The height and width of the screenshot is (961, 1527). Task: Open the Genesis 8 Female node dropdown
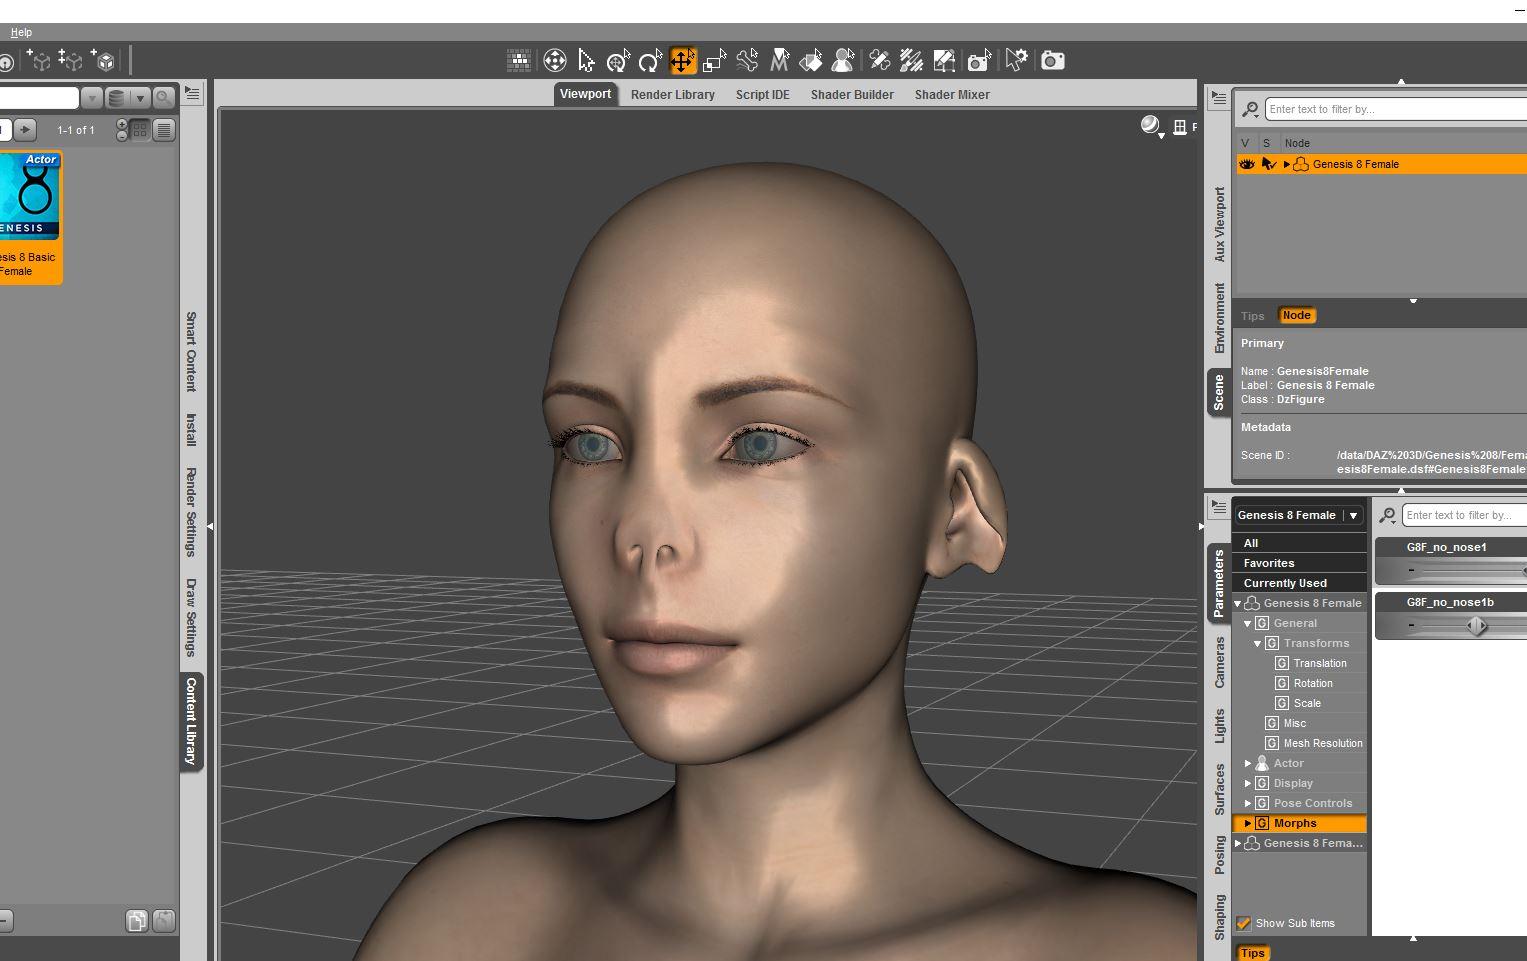pyautogui.click(x=1298, y=515)
